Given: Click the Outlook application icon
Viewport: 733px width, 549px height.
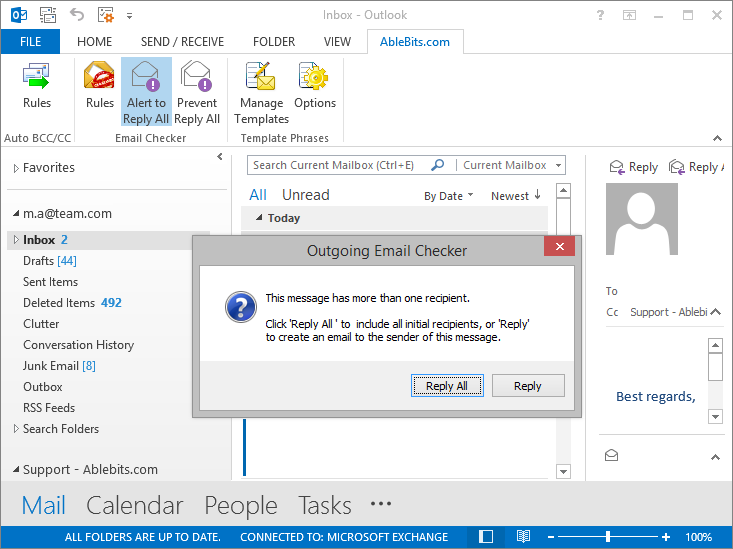Looking at the screenshot, I should click(19, 15).
